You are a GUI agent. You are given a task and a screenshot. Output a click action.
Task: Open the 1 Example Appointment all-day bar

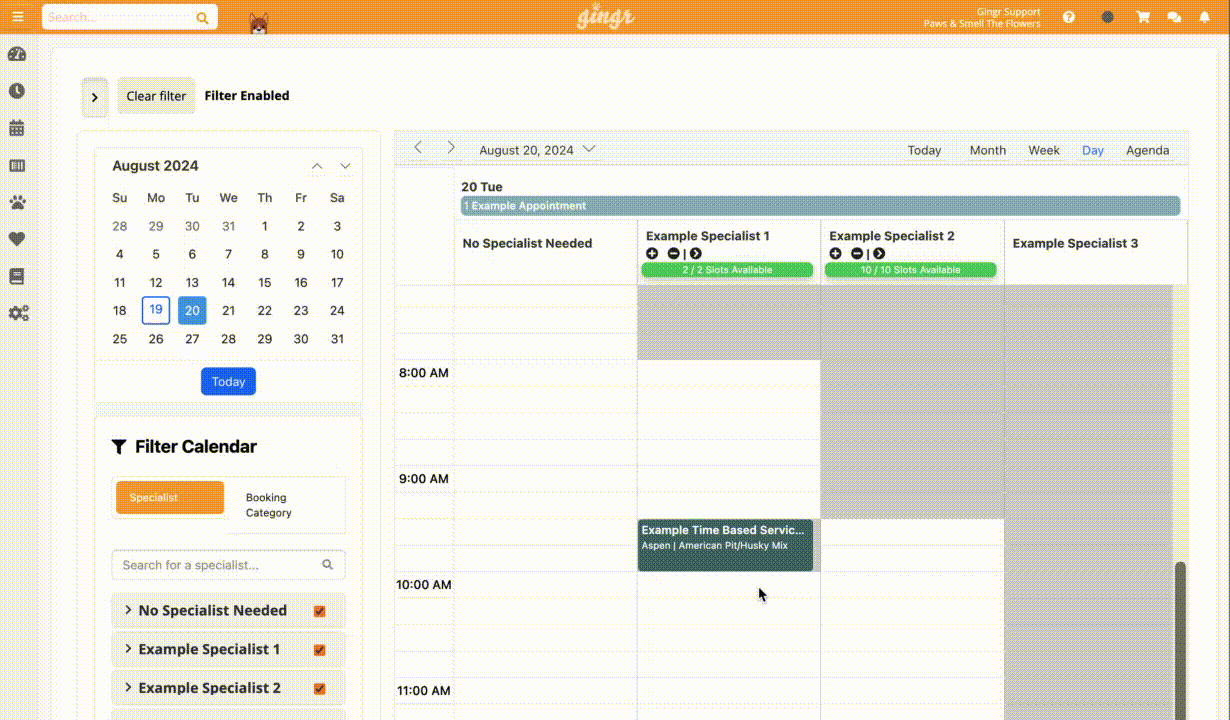point(820,206)
